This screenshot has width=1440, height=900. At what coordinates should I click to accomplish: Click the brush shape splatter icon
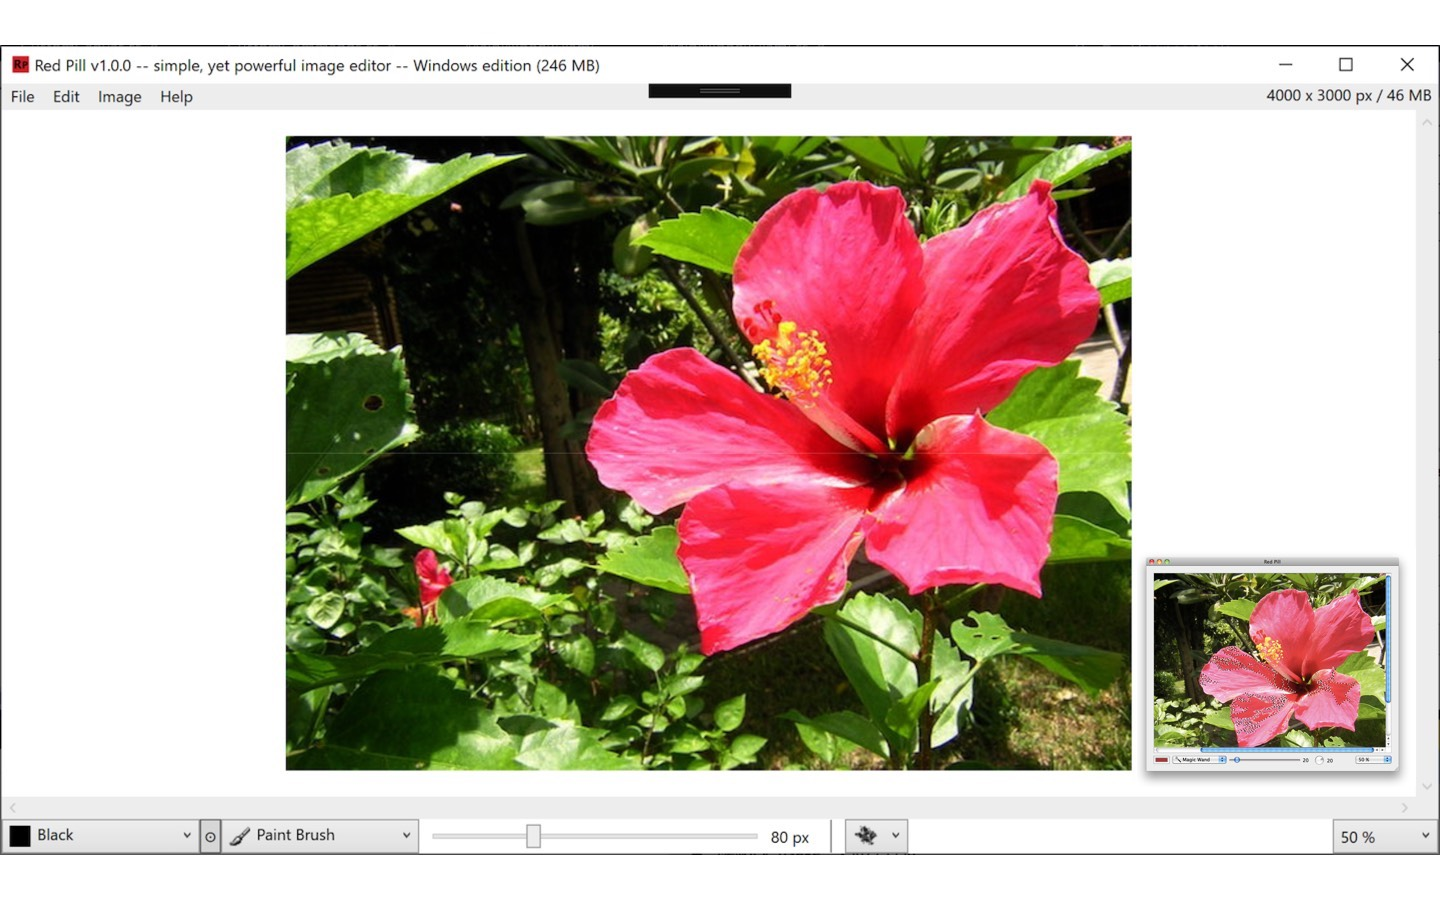[x=866, y=835]
